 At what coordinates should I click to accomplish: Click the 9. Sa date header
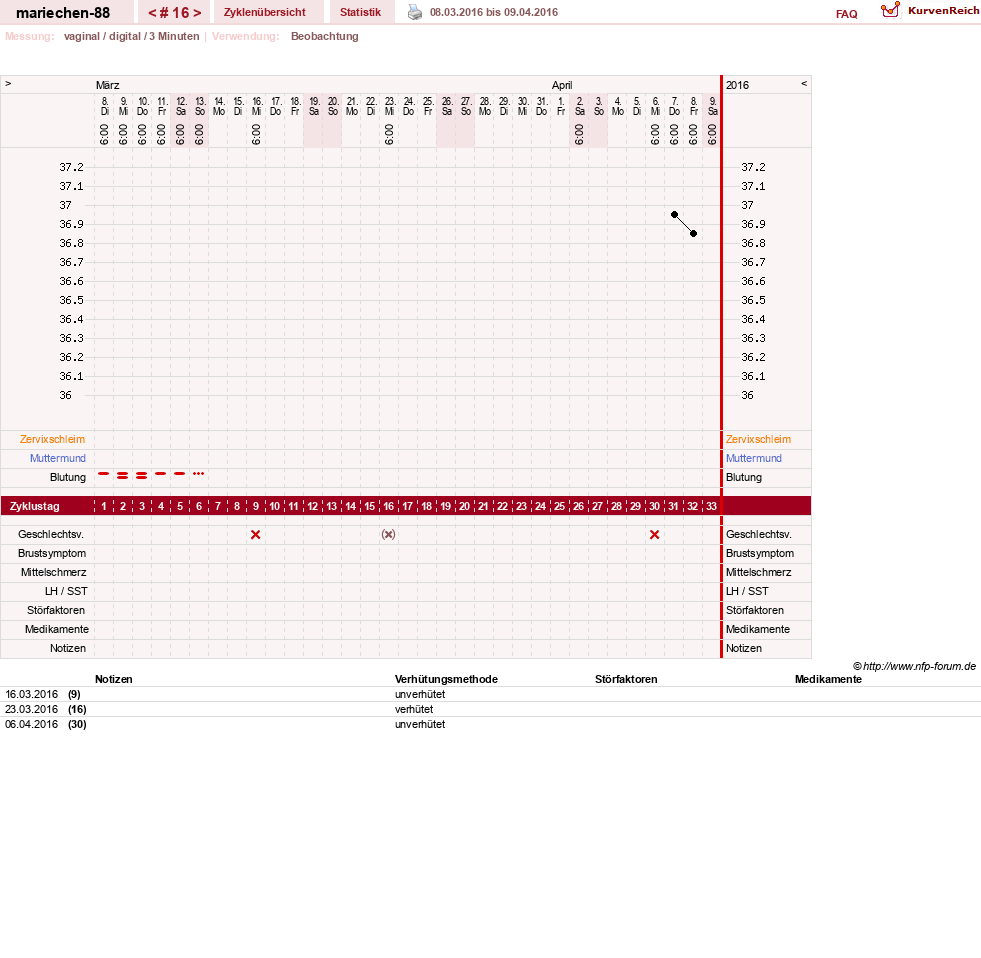(712, 106)
